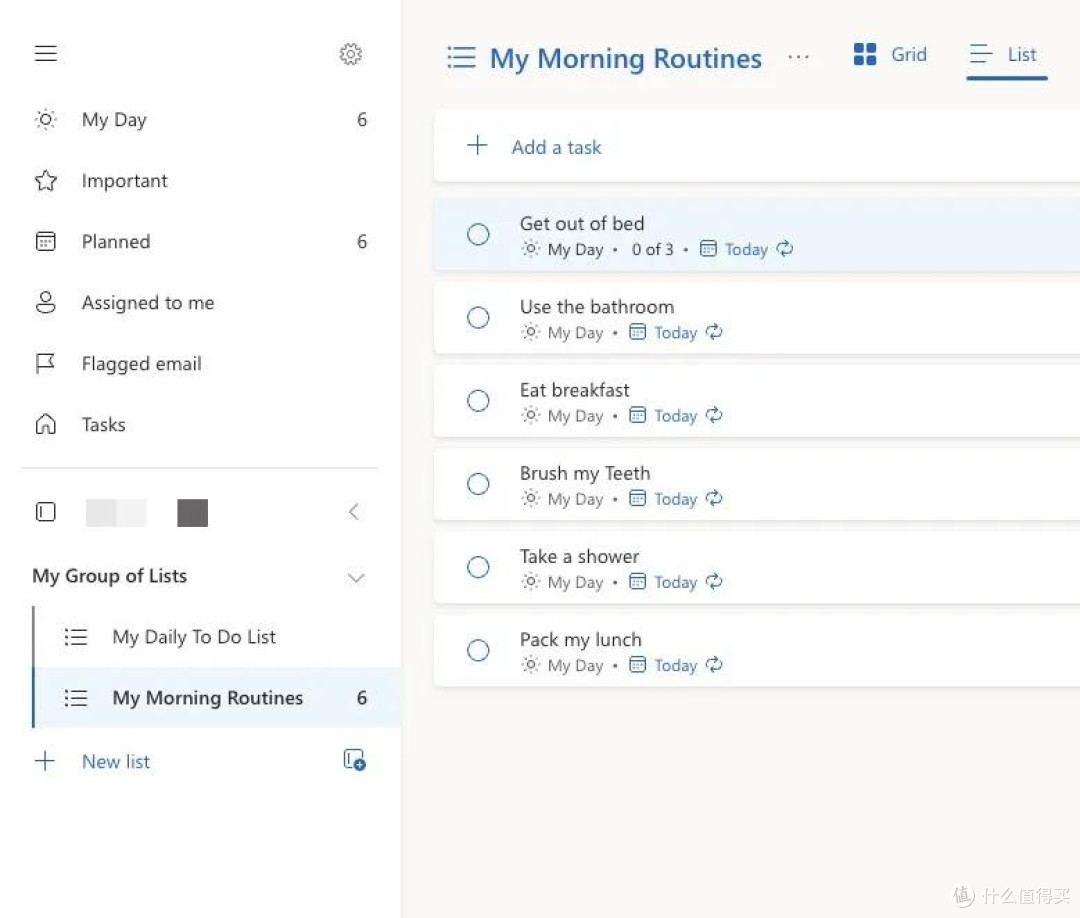The width and height of the screenshot is (1080, 918).
Task: Open the Tasks list
Action: click(x=200, y=424)
